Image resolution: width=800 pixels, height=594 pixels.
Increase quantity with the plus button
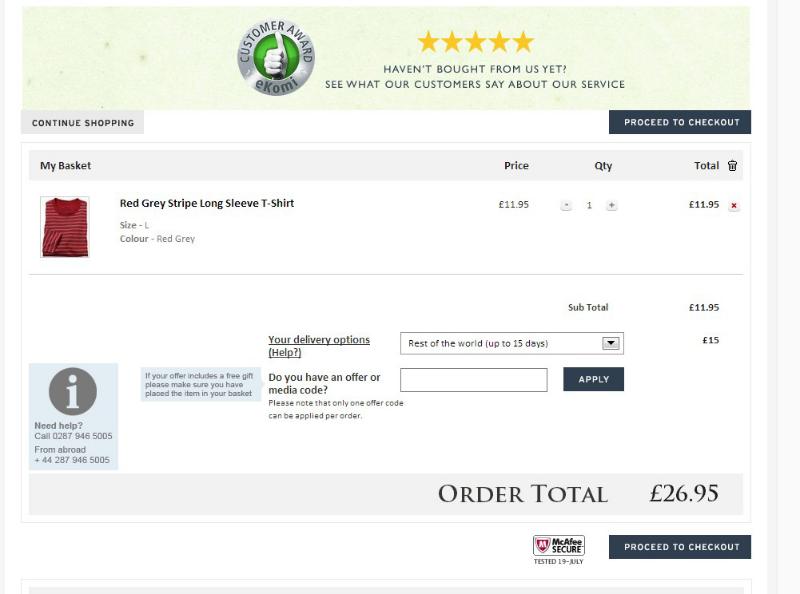[x=611, y=205]
